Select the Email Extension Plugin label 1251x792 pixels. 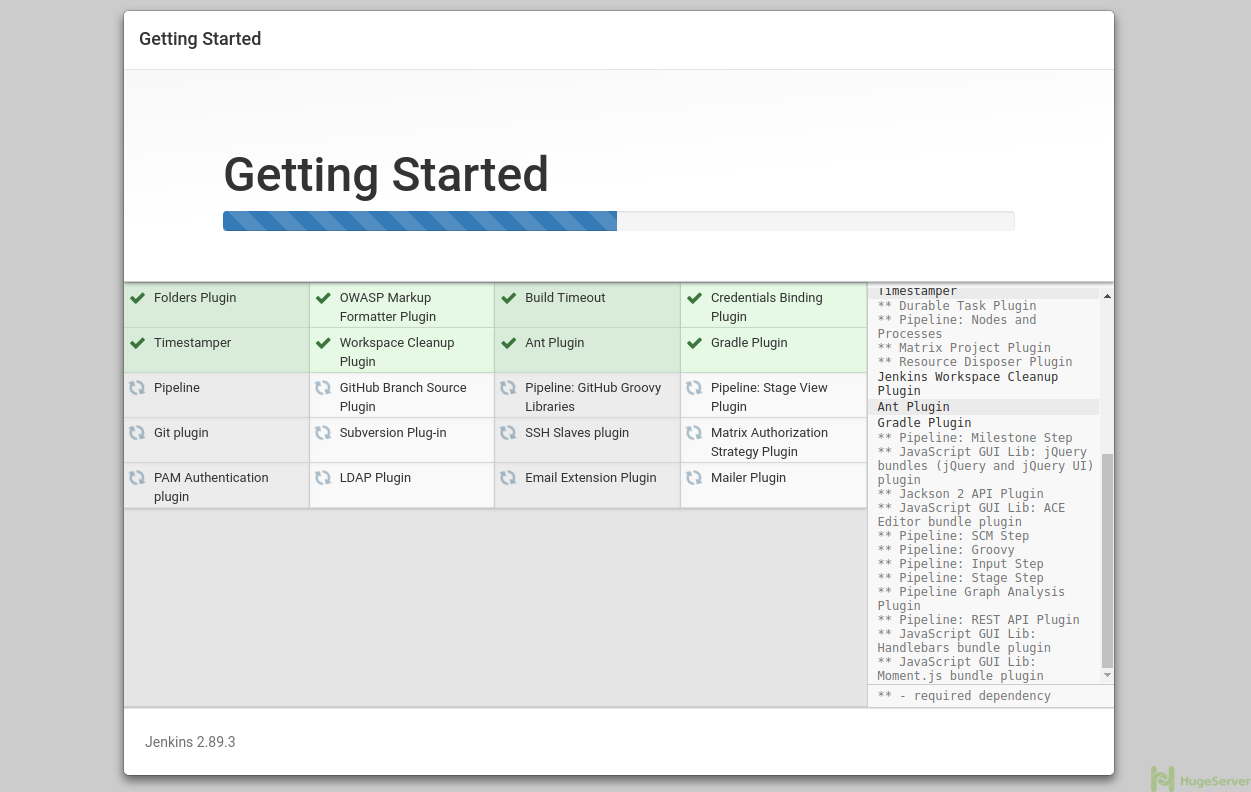click(x=590, y=478)
